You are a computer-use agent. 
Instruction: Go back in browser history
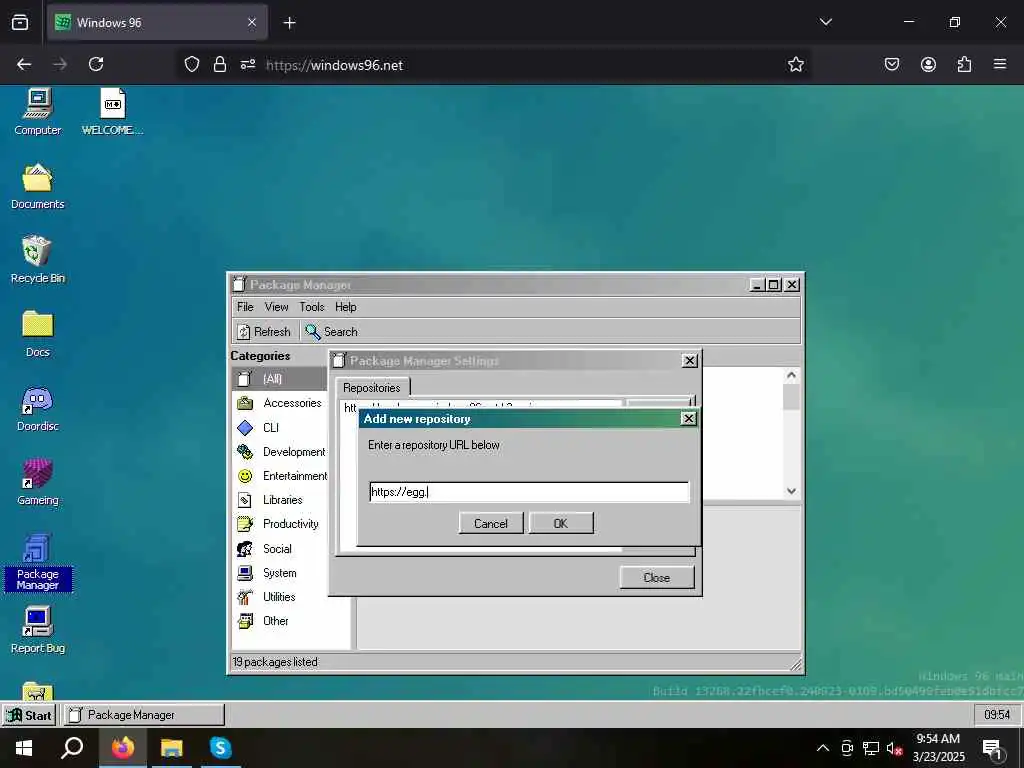pos(24,64)
